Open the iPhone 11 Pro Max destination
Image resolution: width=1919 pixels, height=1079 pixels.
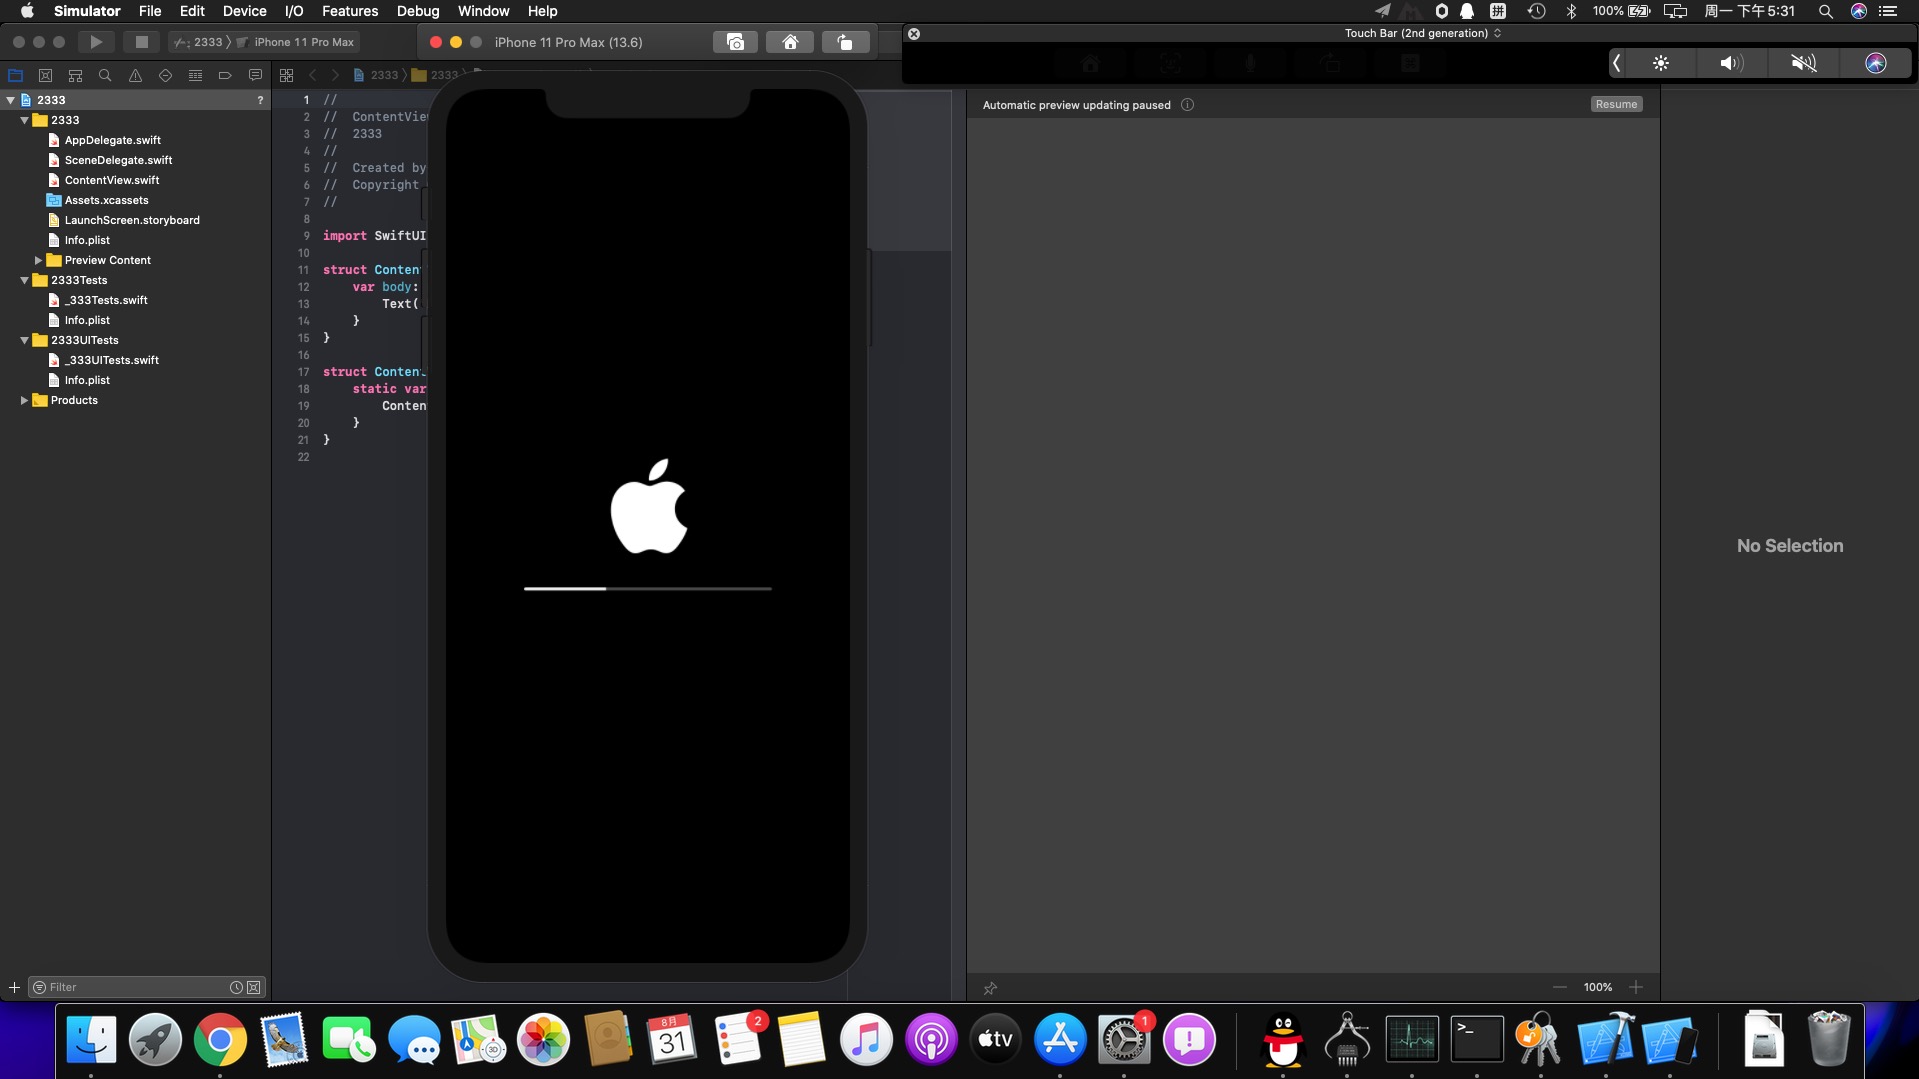point(297,42)
